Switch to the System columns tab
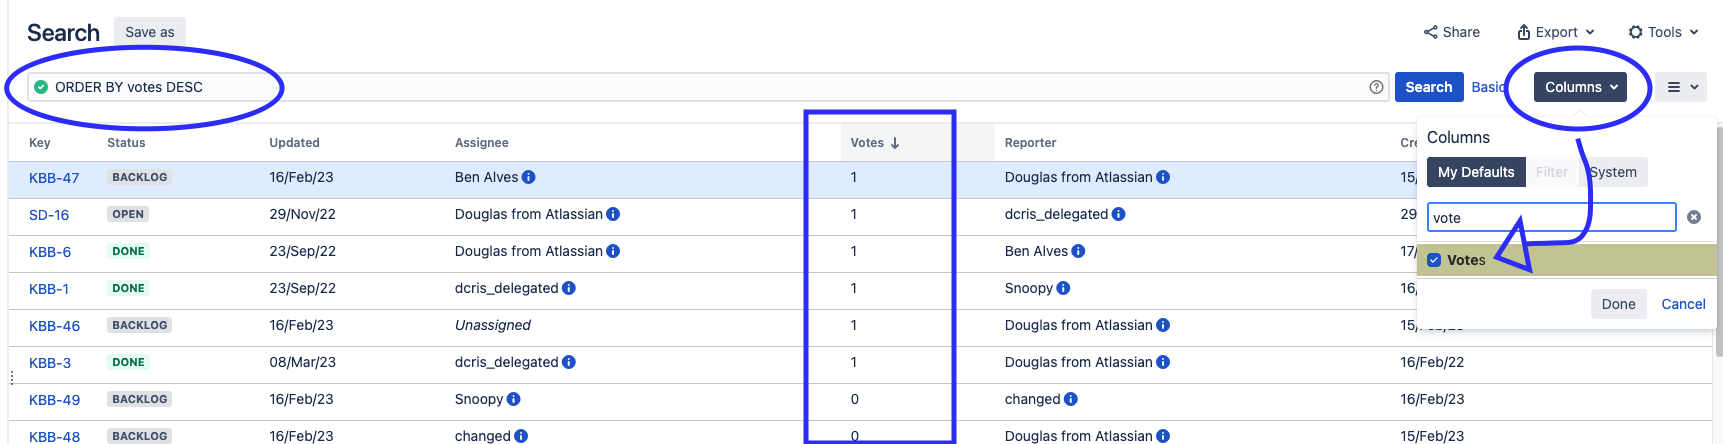The image size is (1723, 444). (1613, 172)
